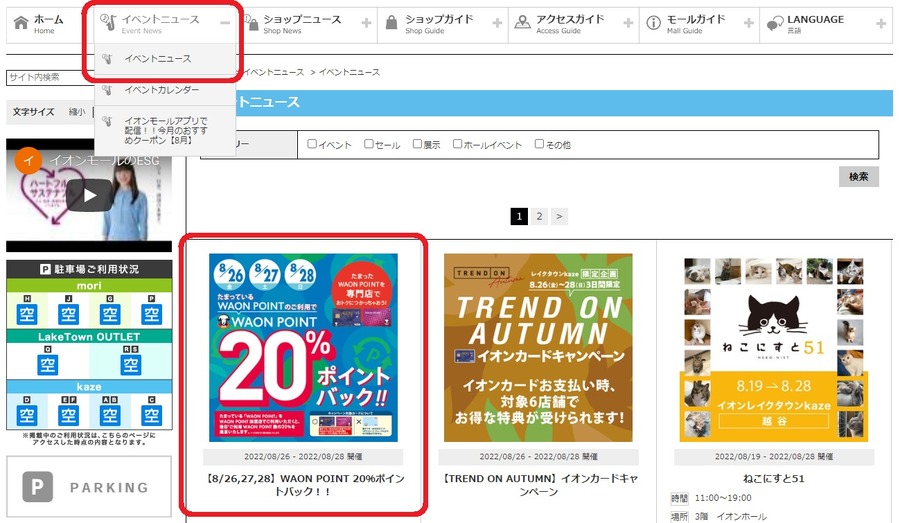900x523 pixels.
Task: Click kaze parking lot EF status icon
Action: tap(68, 414)
